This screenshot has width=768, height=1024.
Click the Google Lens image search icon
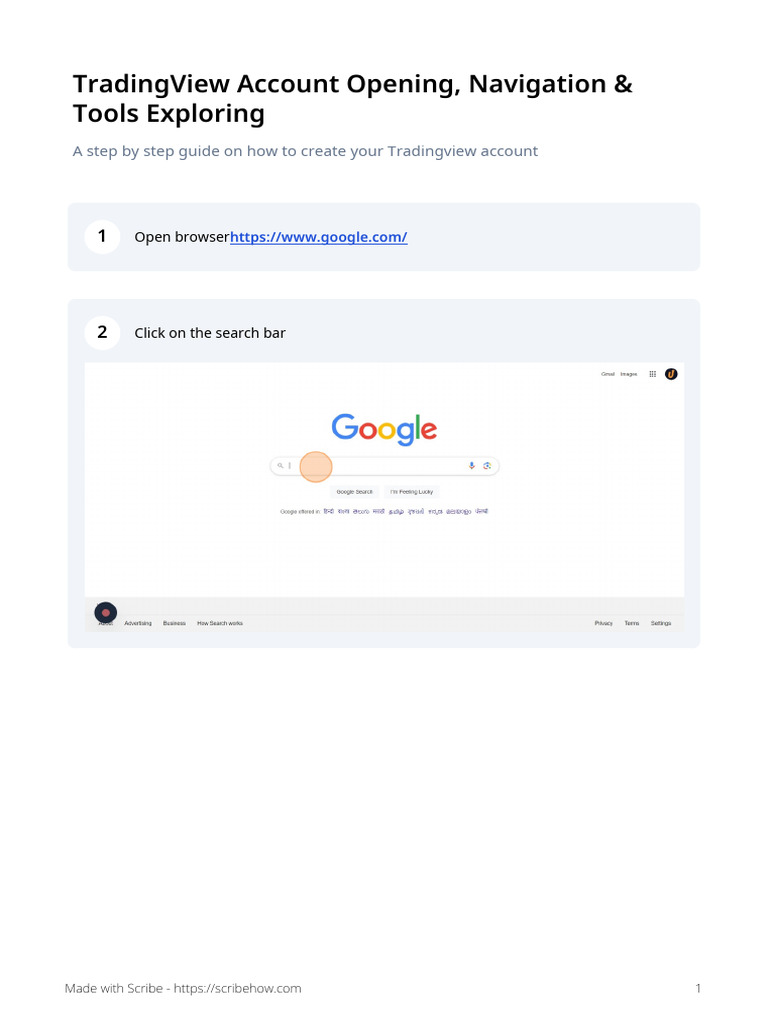[486, 466]
